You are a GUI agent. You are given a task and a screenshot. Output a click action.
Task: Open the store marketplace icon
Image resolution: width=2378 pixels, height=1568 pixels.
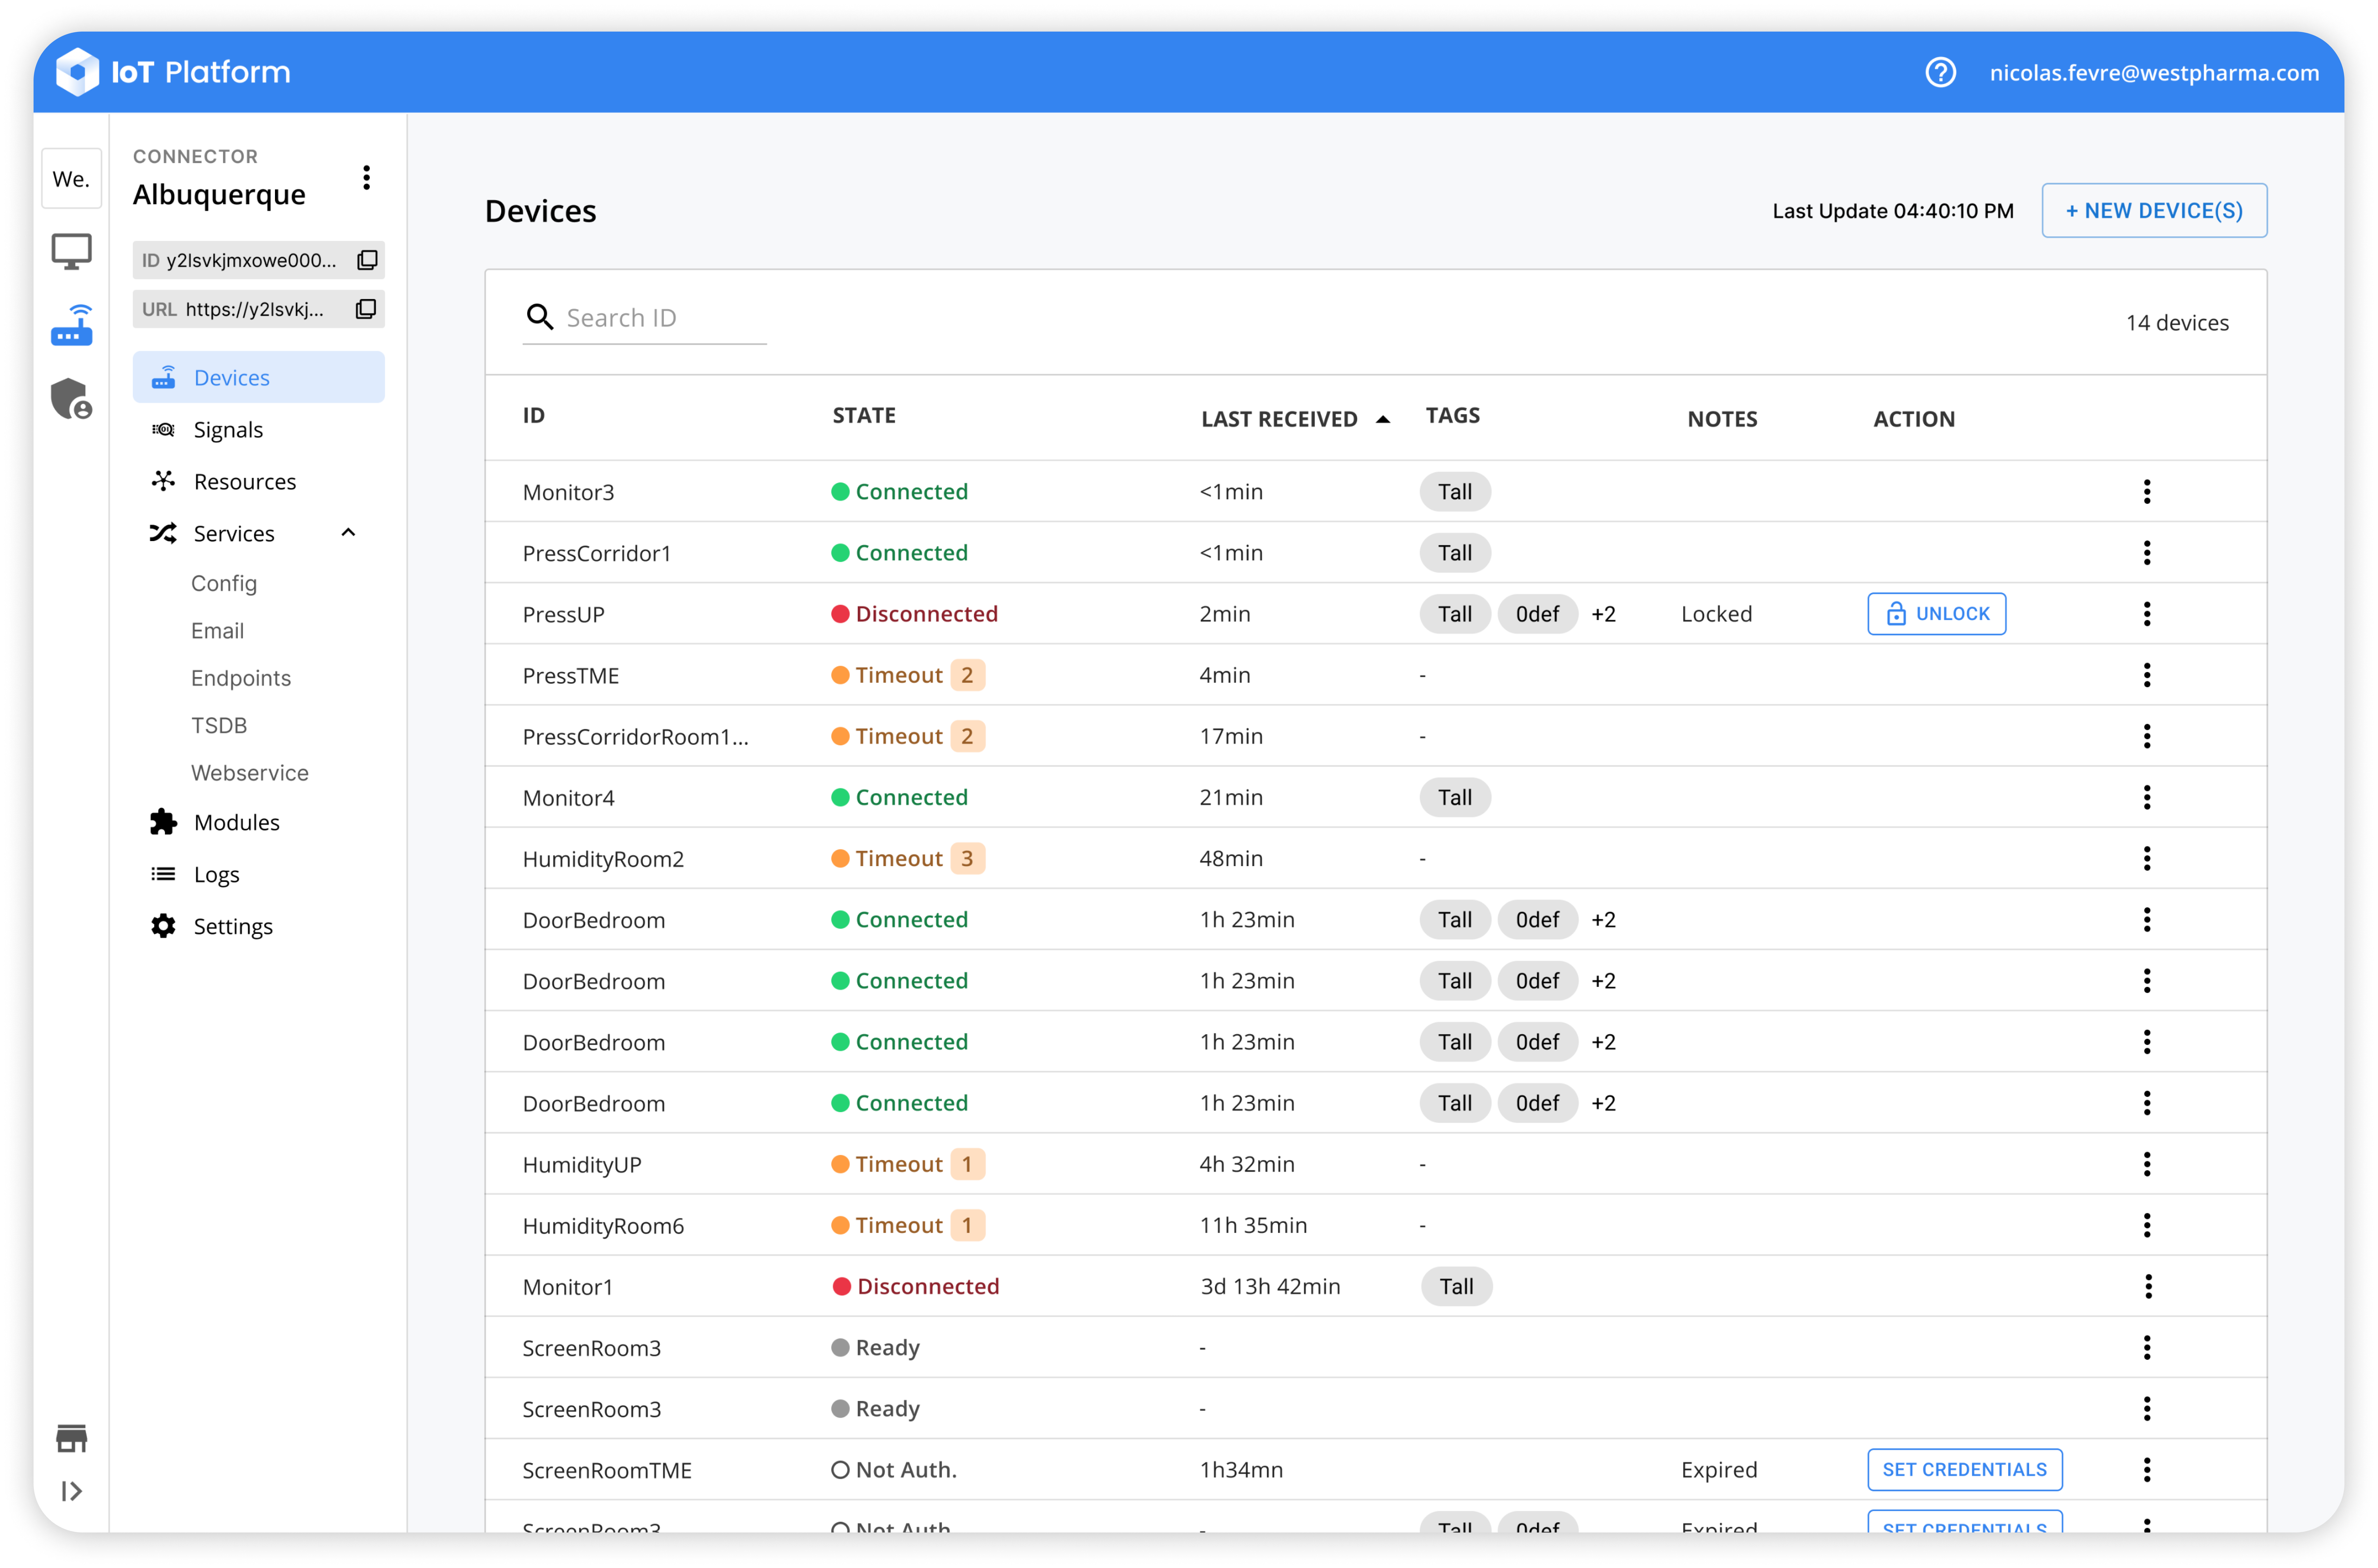(x=72, y=1438)
